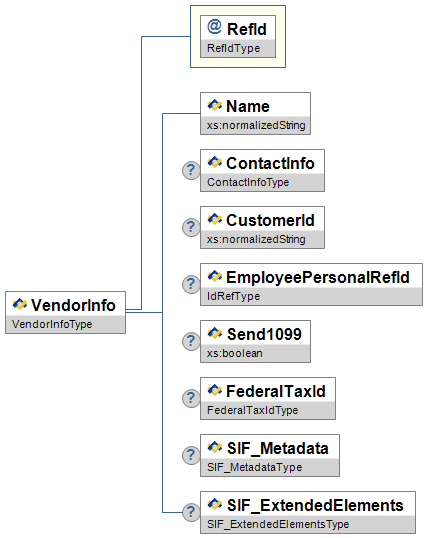Screen dimensions: 445x538
Task: Click the element icon beside SIF_Metadata
Action: 215,447
